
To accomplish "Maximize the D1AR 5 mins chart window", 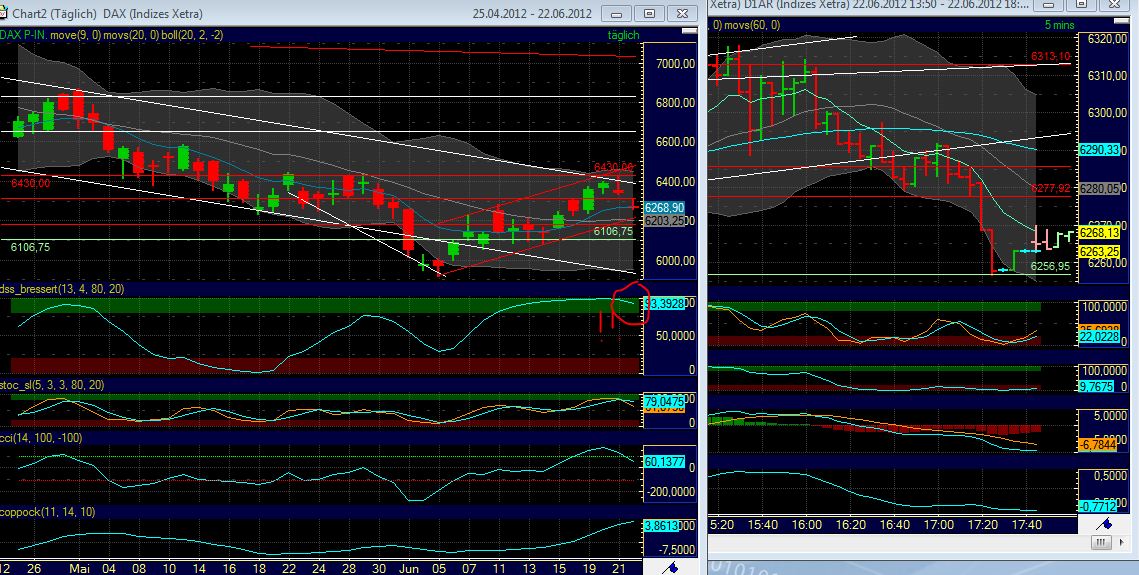I will click(x=1081, y=4).
